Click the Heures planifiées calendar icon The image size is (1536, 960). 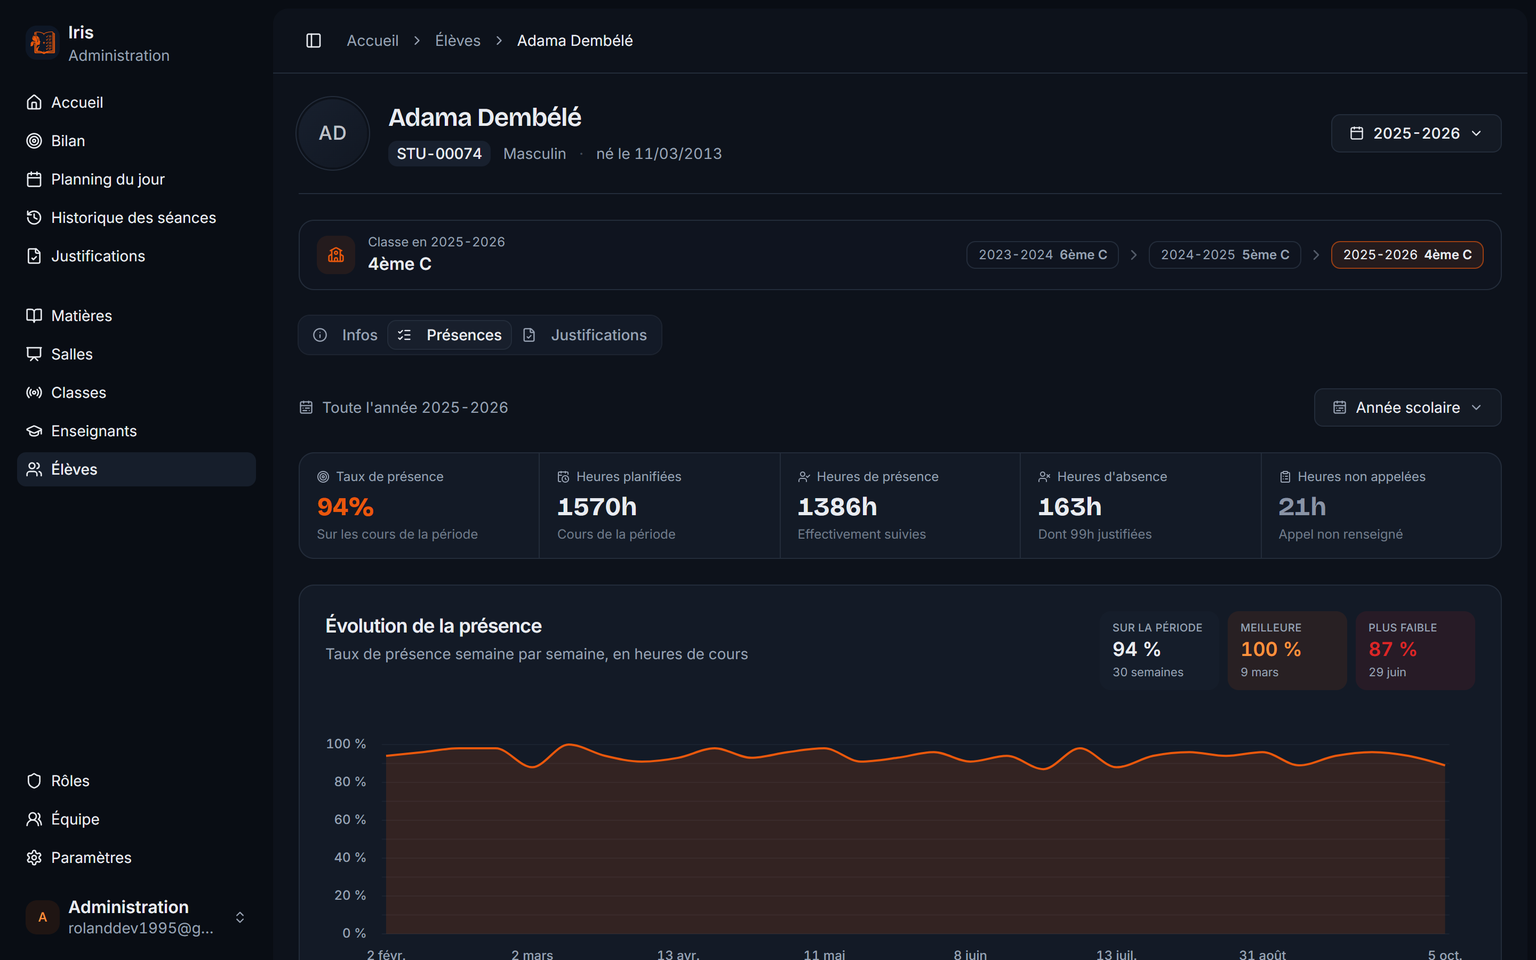tap(563, 477)
